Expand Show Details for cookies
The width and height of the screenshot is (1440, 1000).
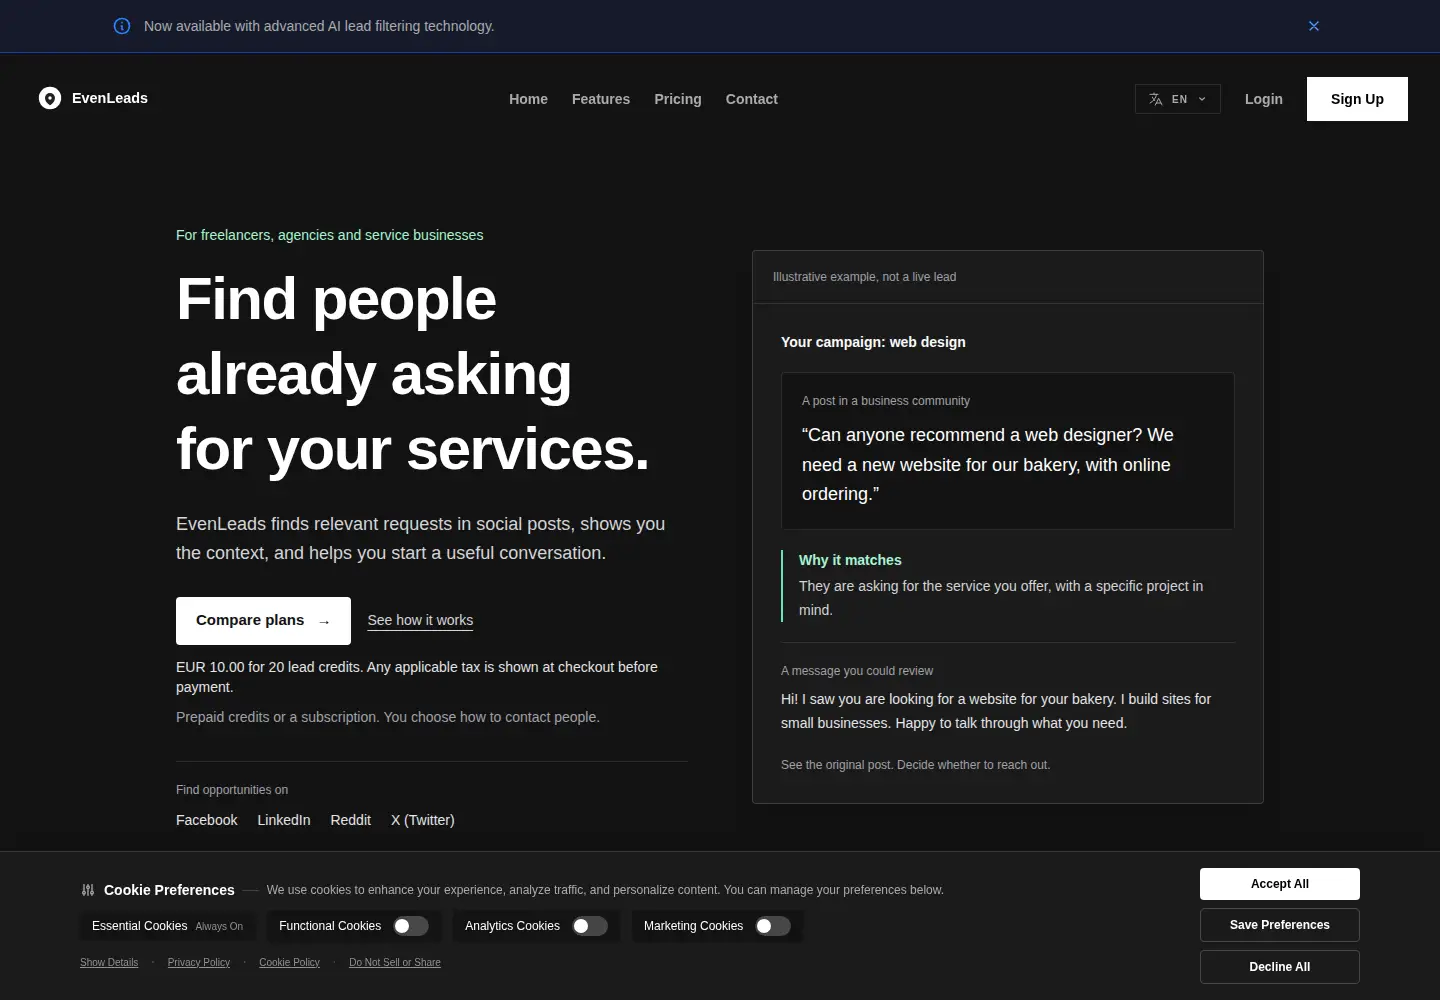(109, 963)
